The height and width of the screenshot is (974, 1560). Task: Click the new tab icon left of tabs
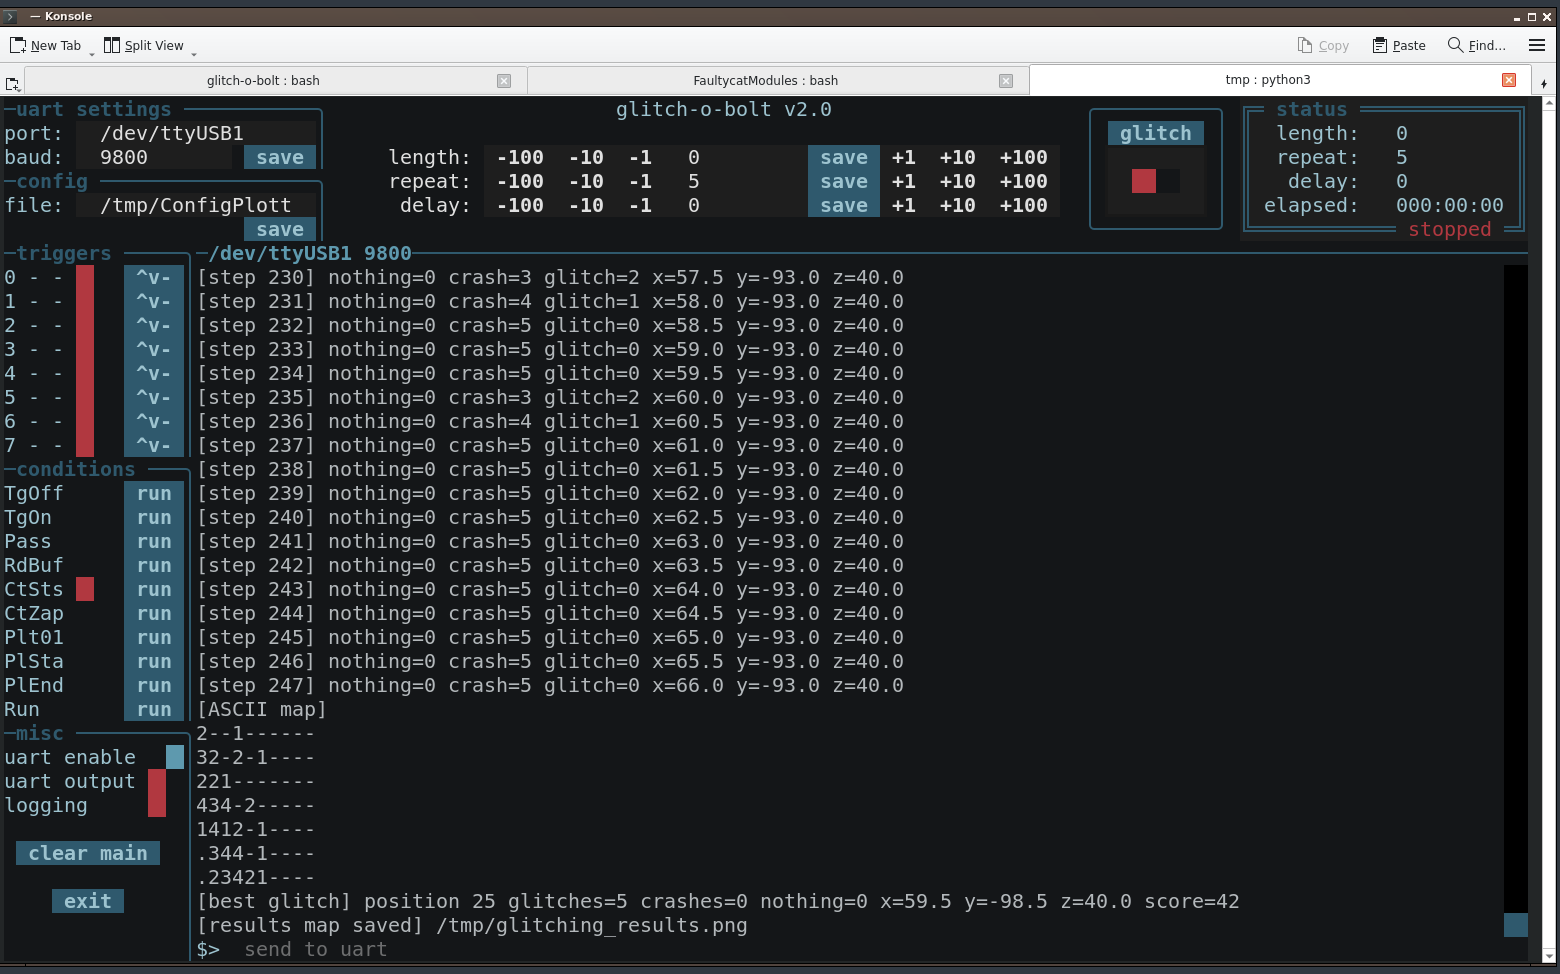pyautogui.click(x=12, y=84)
